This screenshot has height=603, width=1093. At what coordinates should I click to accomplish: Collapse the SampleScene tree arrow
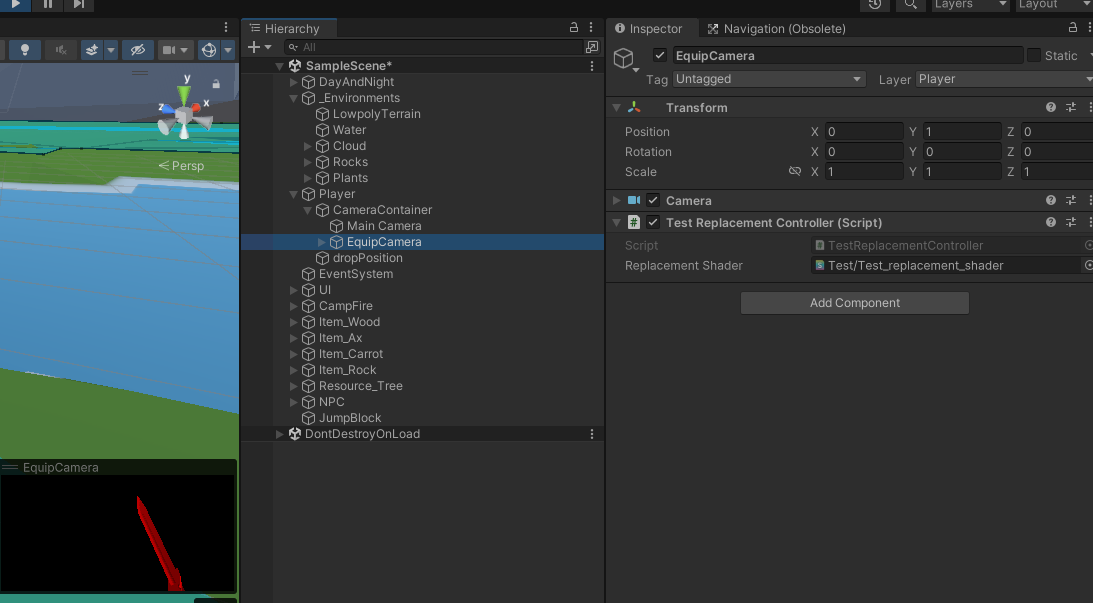coord(280,66)
